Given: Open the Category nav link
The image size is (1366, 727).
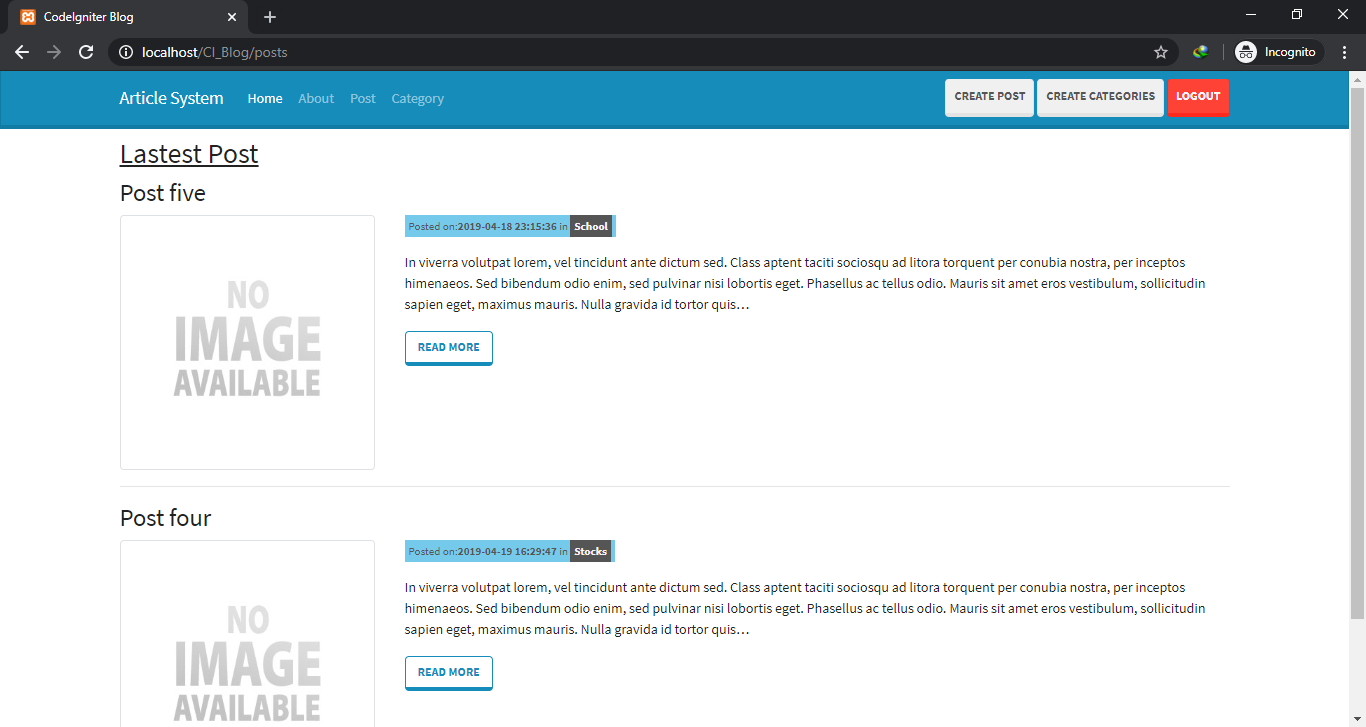Looking at the screenshot, I should (417, 98).
